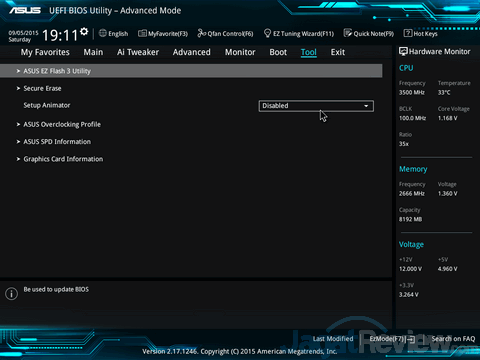Viewport: 480px width, 360px height.
Task: Click the Hardware Monitor heading
Action: pyautogui.click(x=439, y=52)
